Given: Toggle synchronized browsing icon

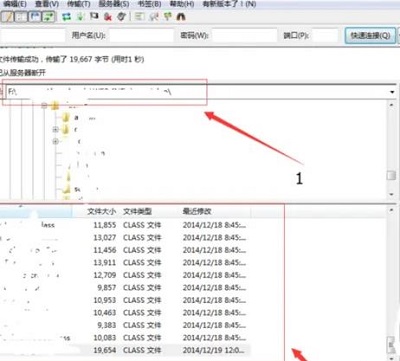Looking at the screenshot, I should point(168,17).
